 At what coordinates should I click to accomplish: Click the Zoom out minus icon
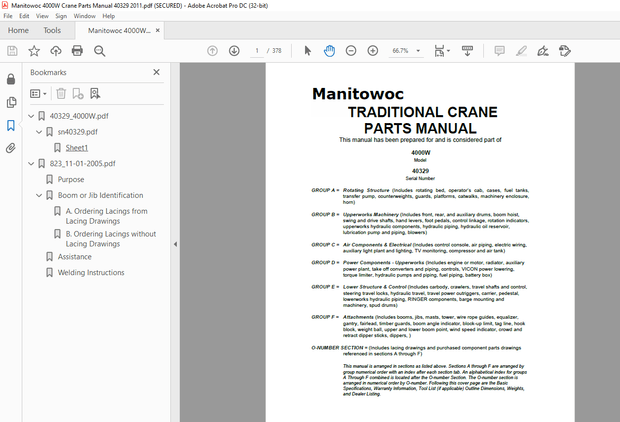[x=351, y=51]
